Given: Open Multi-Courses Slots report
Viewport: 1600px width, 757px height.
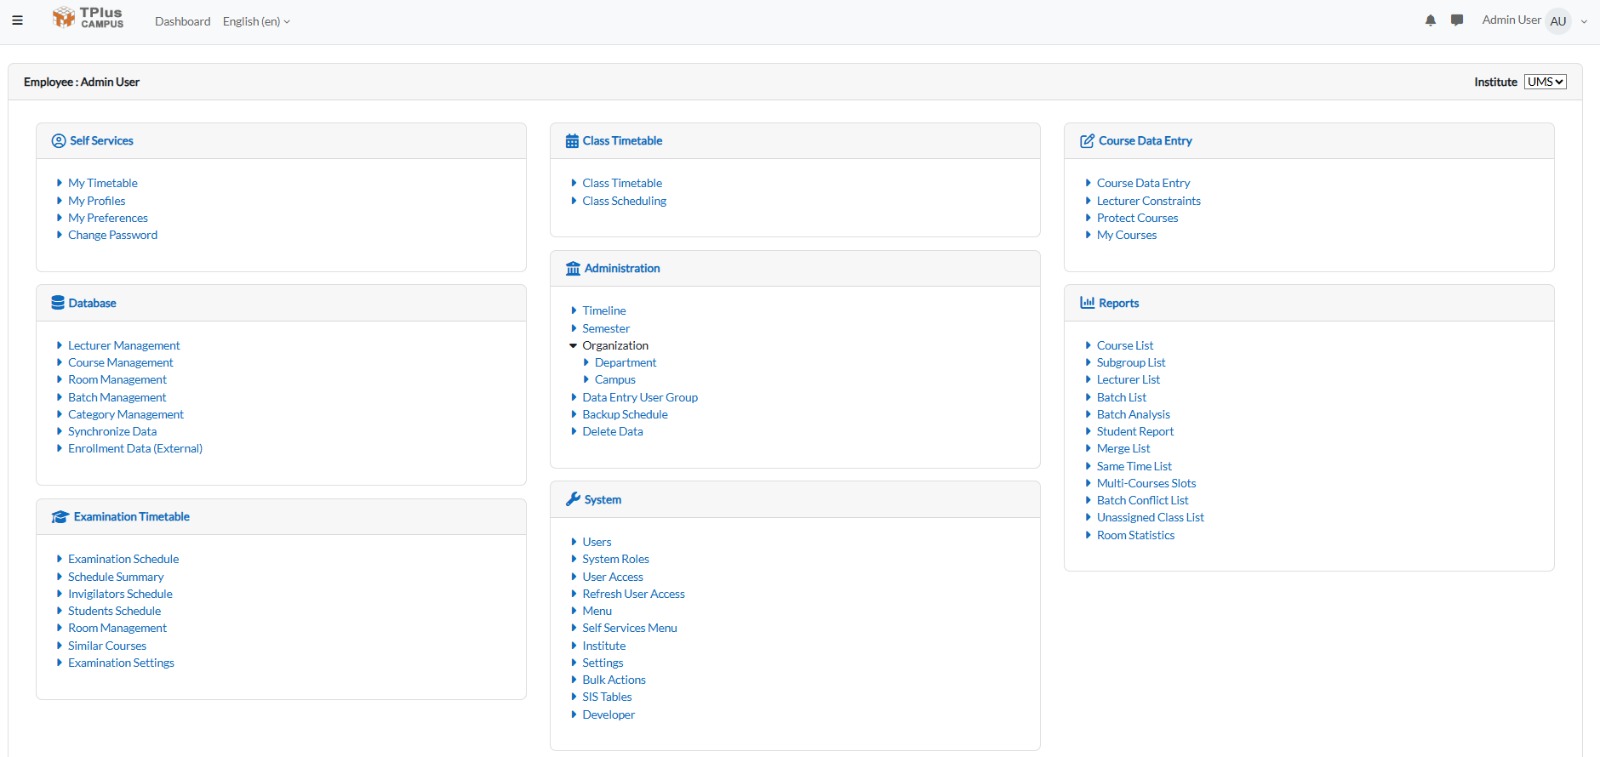Looking at the screenshot, I should click(1146, 483).
